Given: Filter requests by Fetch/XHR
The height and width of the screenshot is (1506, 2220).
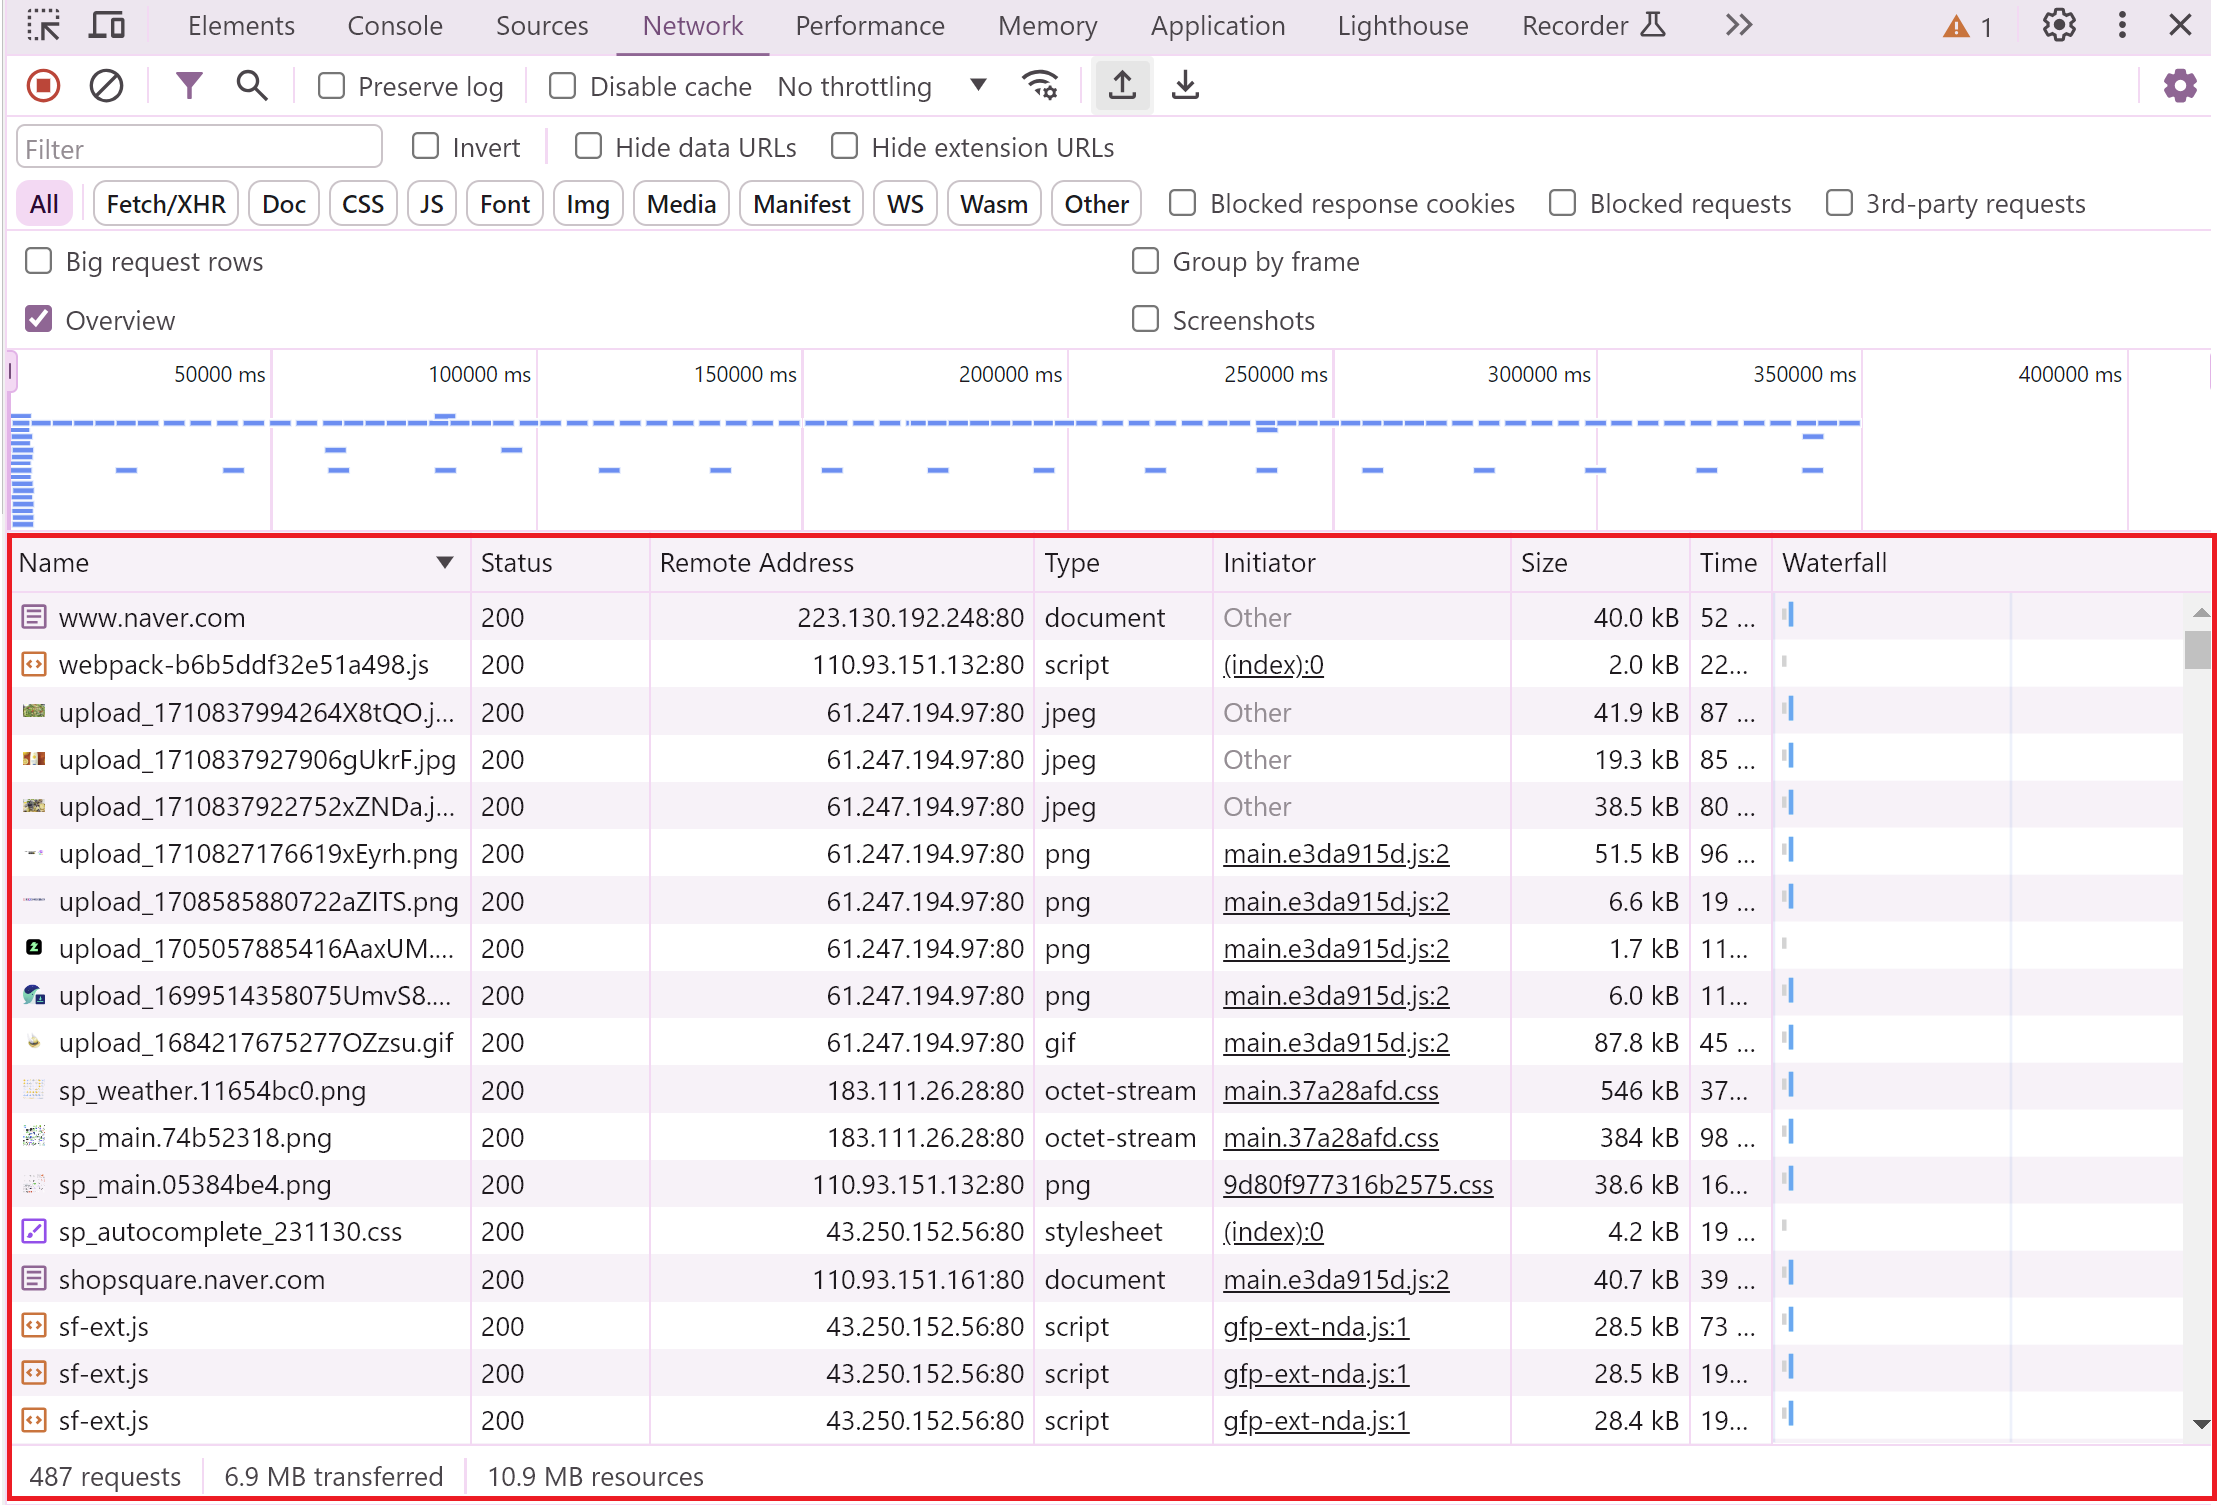Looking at the screenshot, I should (x=166, y=204).
